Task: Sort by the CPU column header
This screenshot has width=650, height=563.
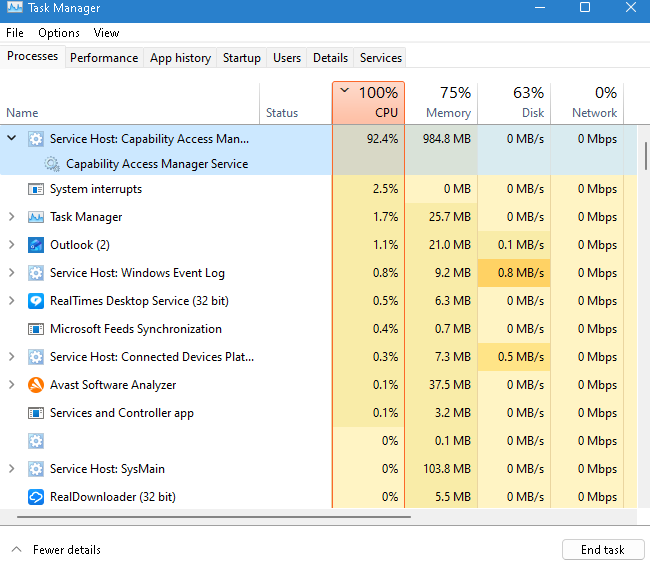Action: click(x=368, y=102)
